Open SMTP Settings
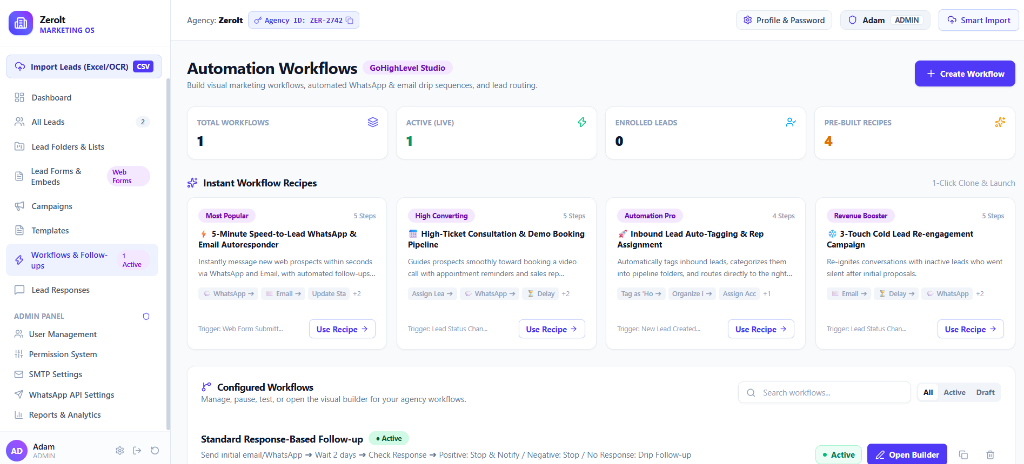 [84, 374]
